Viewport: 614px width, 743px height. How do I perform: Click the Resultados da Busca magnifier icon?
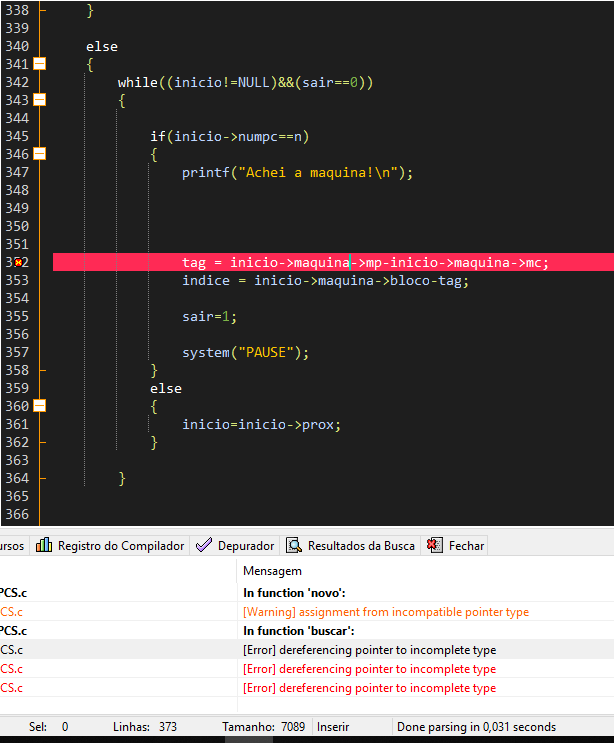pyautogui.click(x=294, y=545)
